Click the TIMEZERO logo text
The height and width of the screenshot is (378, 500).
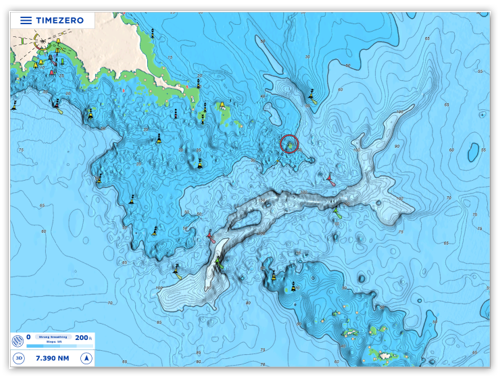coord(60,20)
